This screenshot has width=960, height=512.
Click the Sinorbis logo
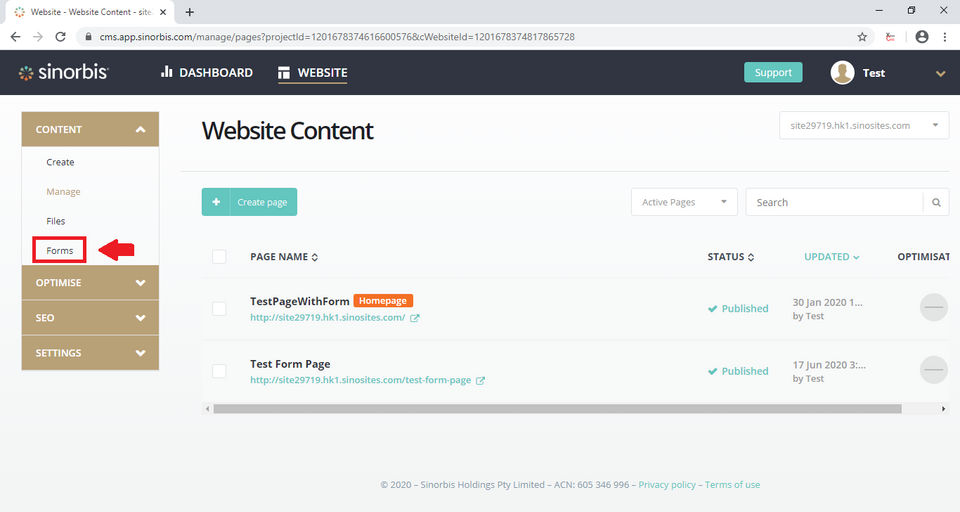(64, 73)
